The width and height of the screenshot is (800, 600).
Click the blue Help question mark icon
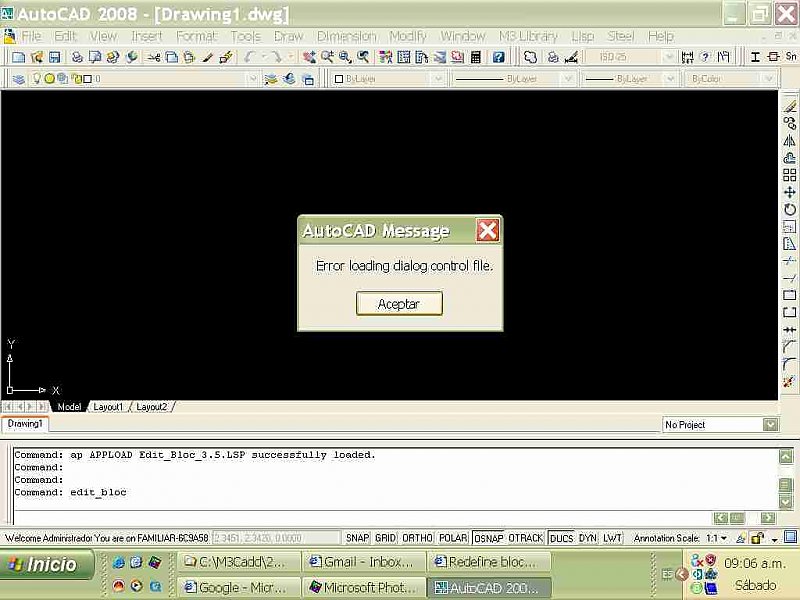coord(498,57)
